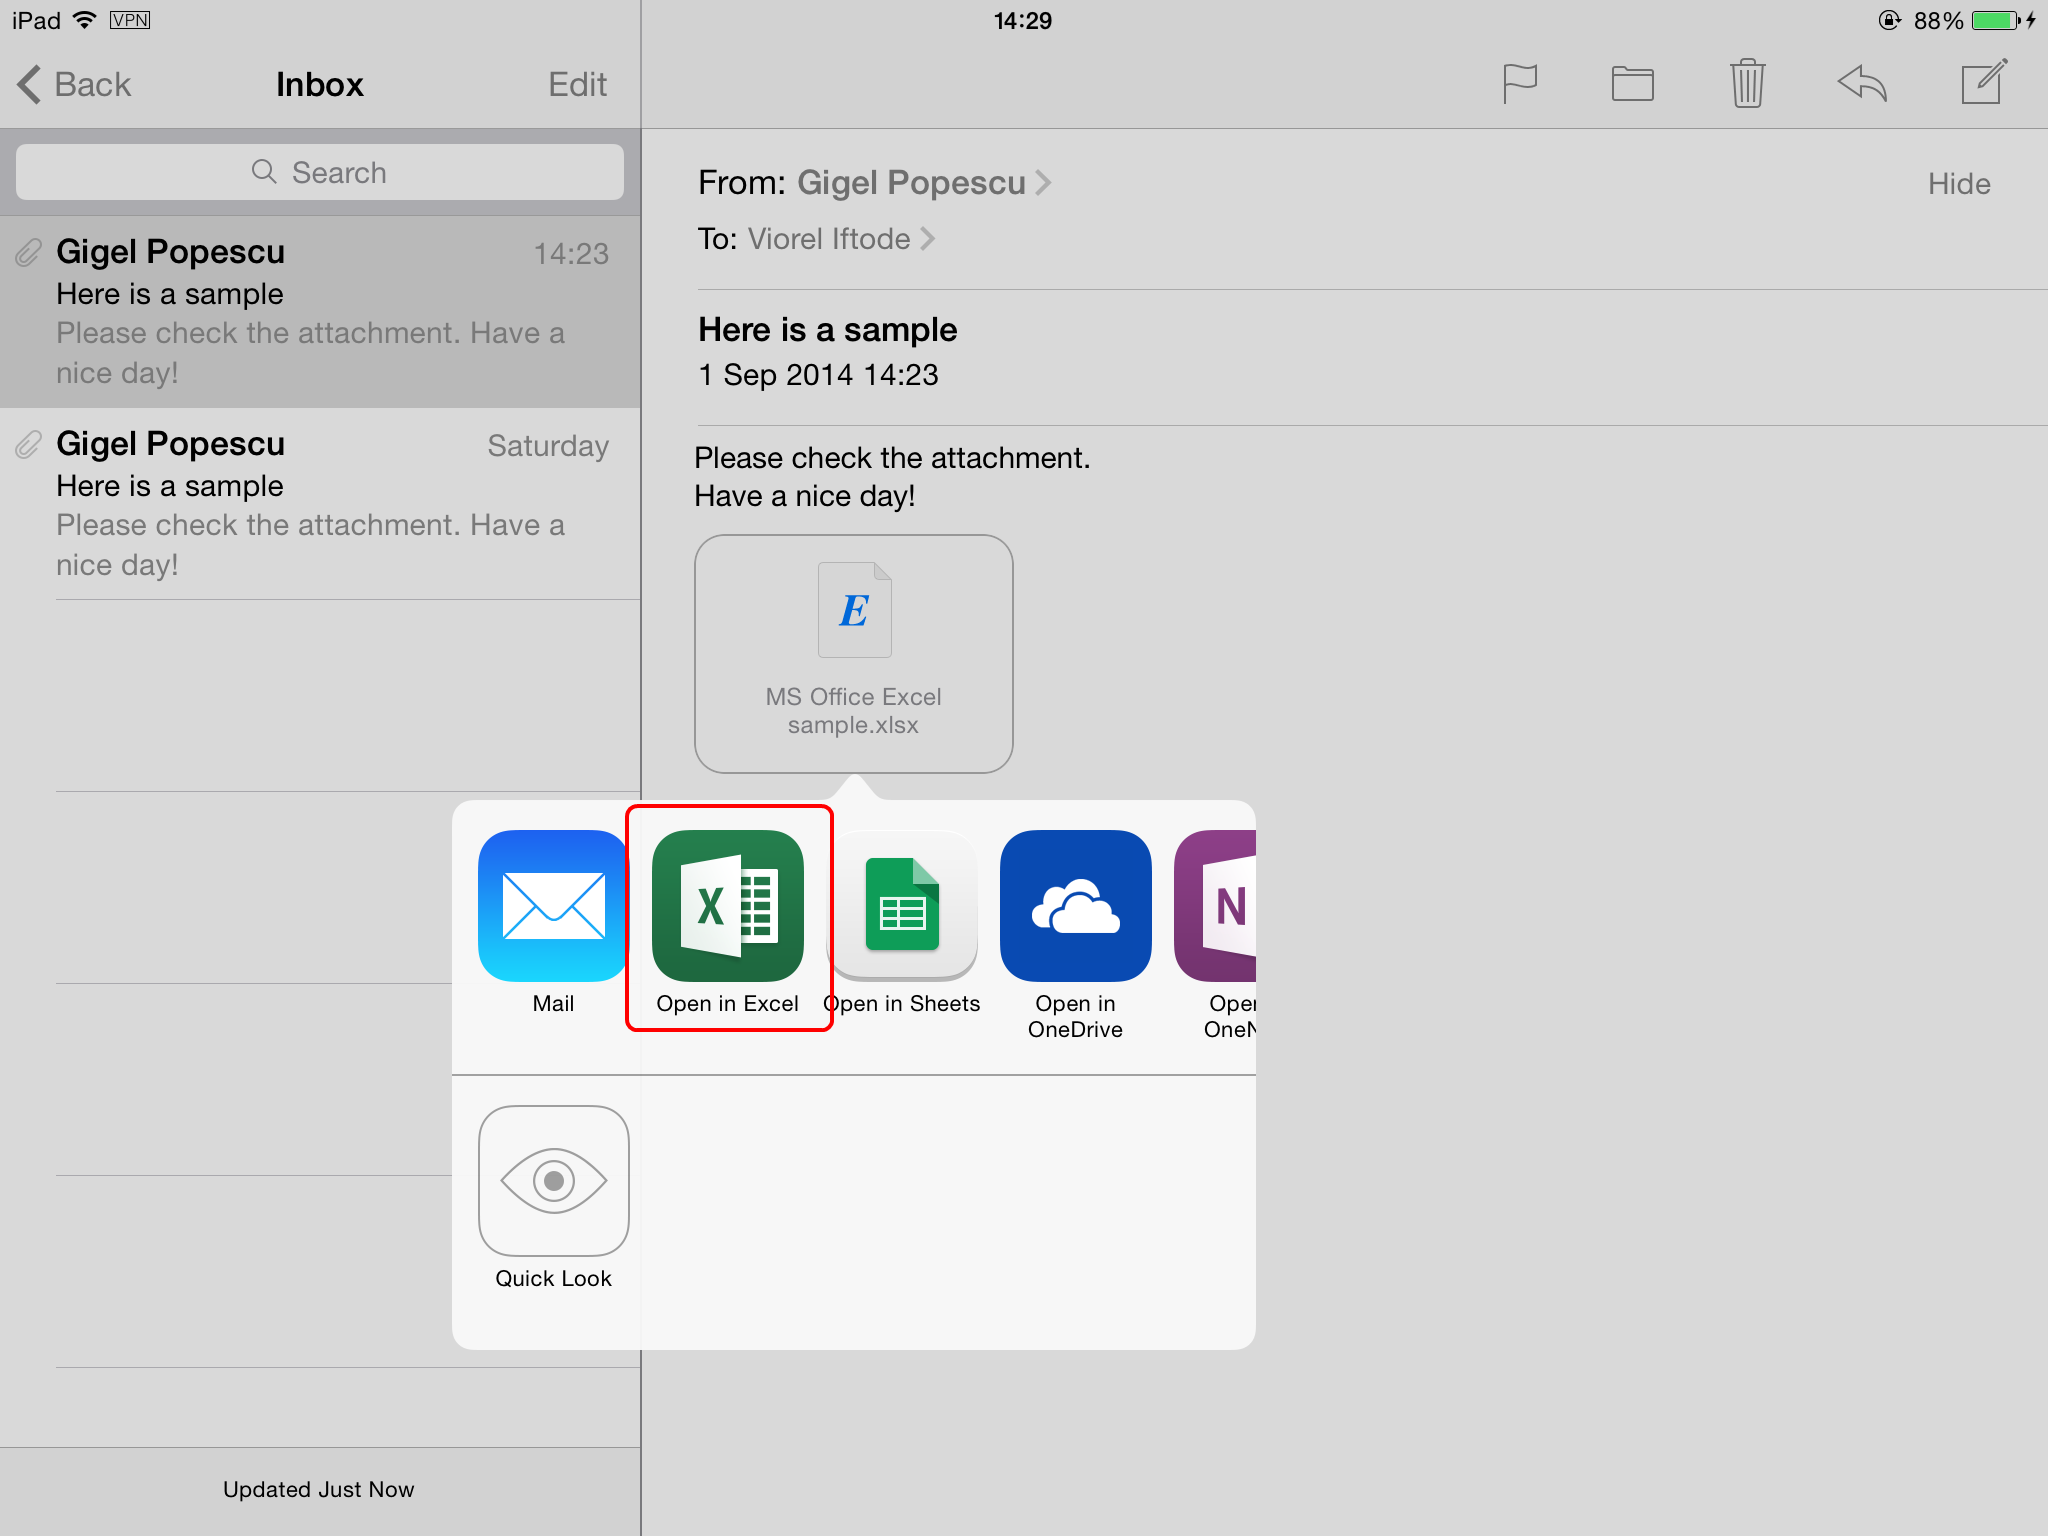Delete the email using the trash icon
The width and height of the screenshot is (2048, 1536).
click(1748, 83)
